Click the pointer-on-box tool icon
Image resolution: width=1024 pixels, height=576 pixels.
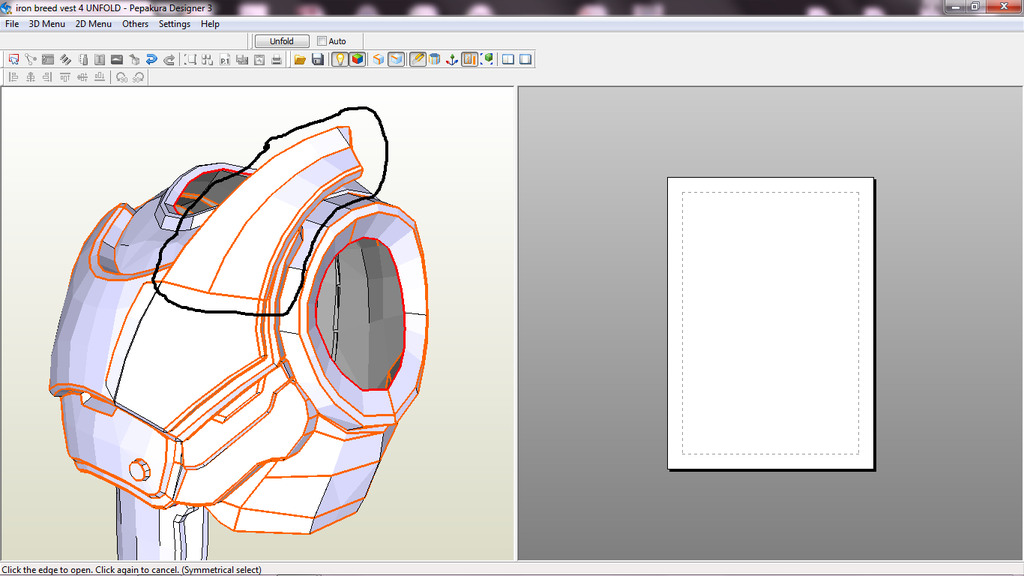click(135, 59)
